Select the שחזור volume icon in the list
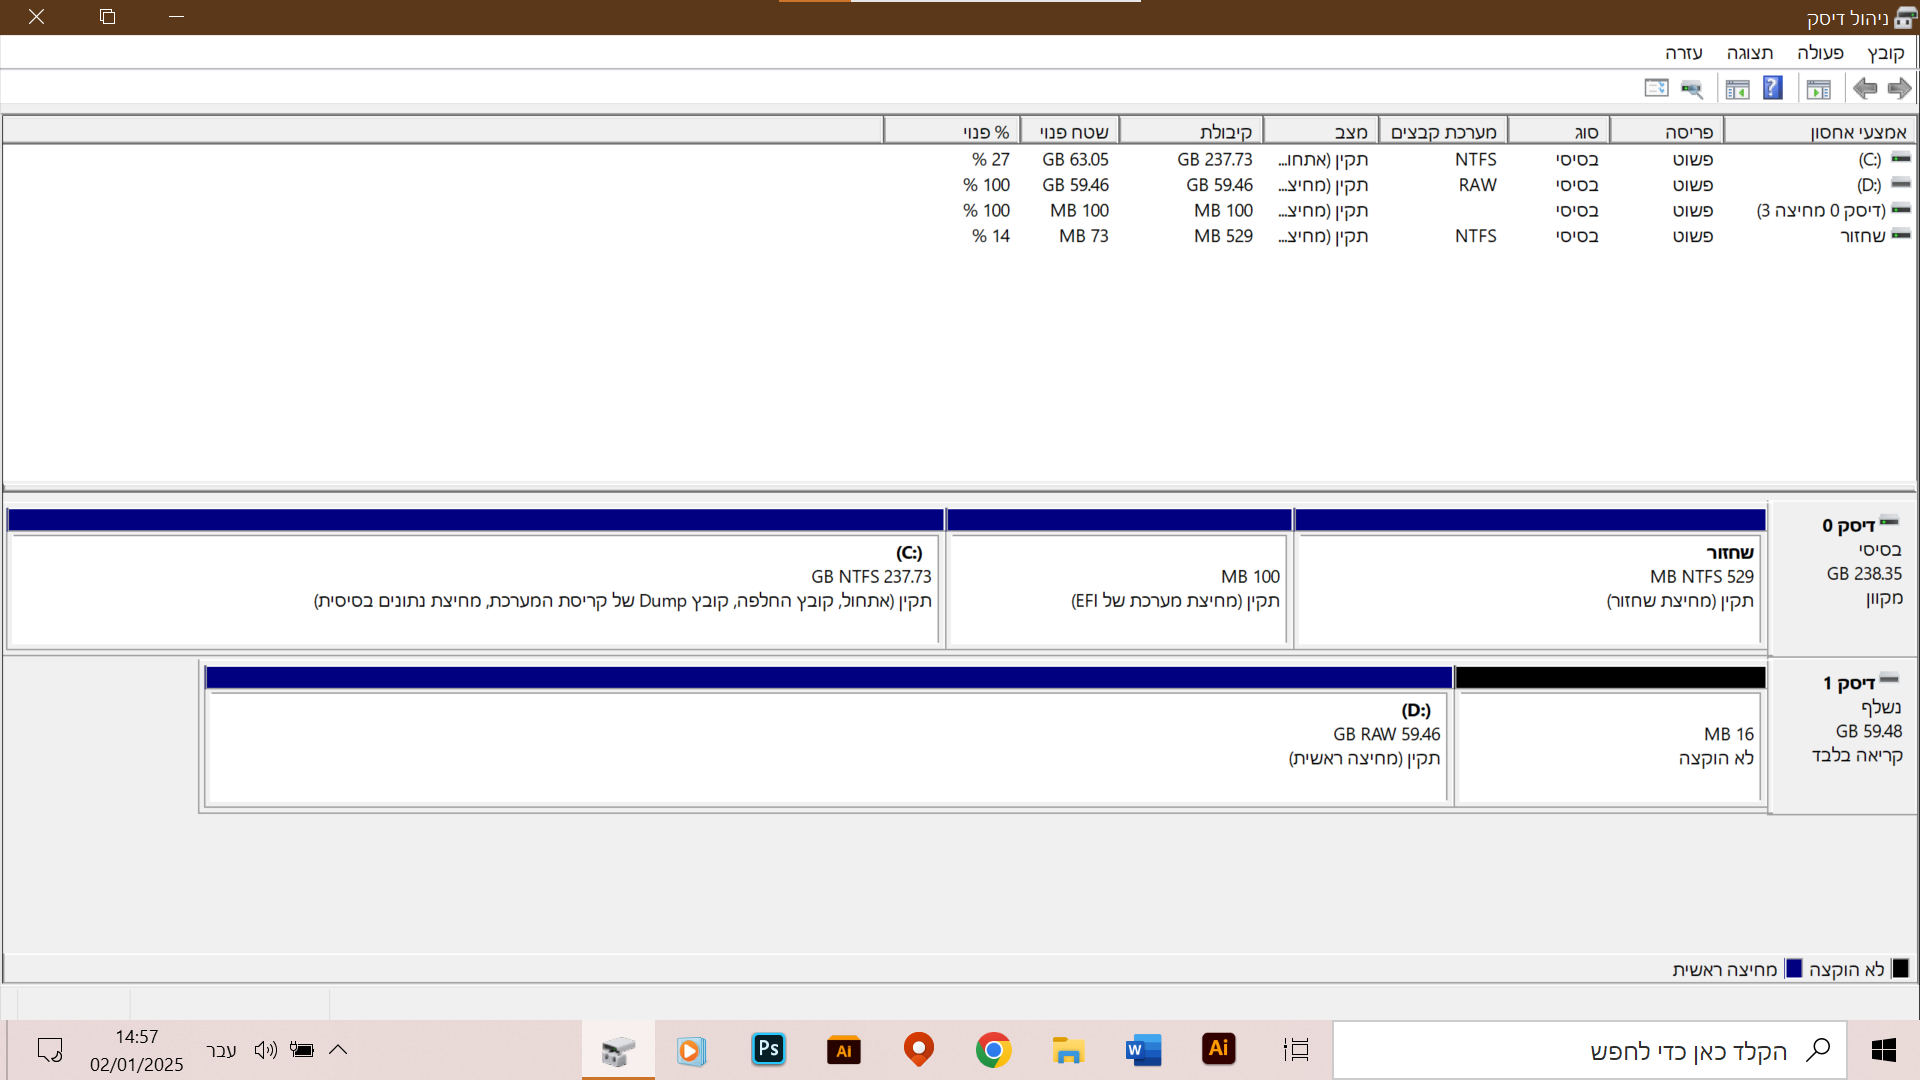Screen dimensions: 1920x1080 point(1901,235)
